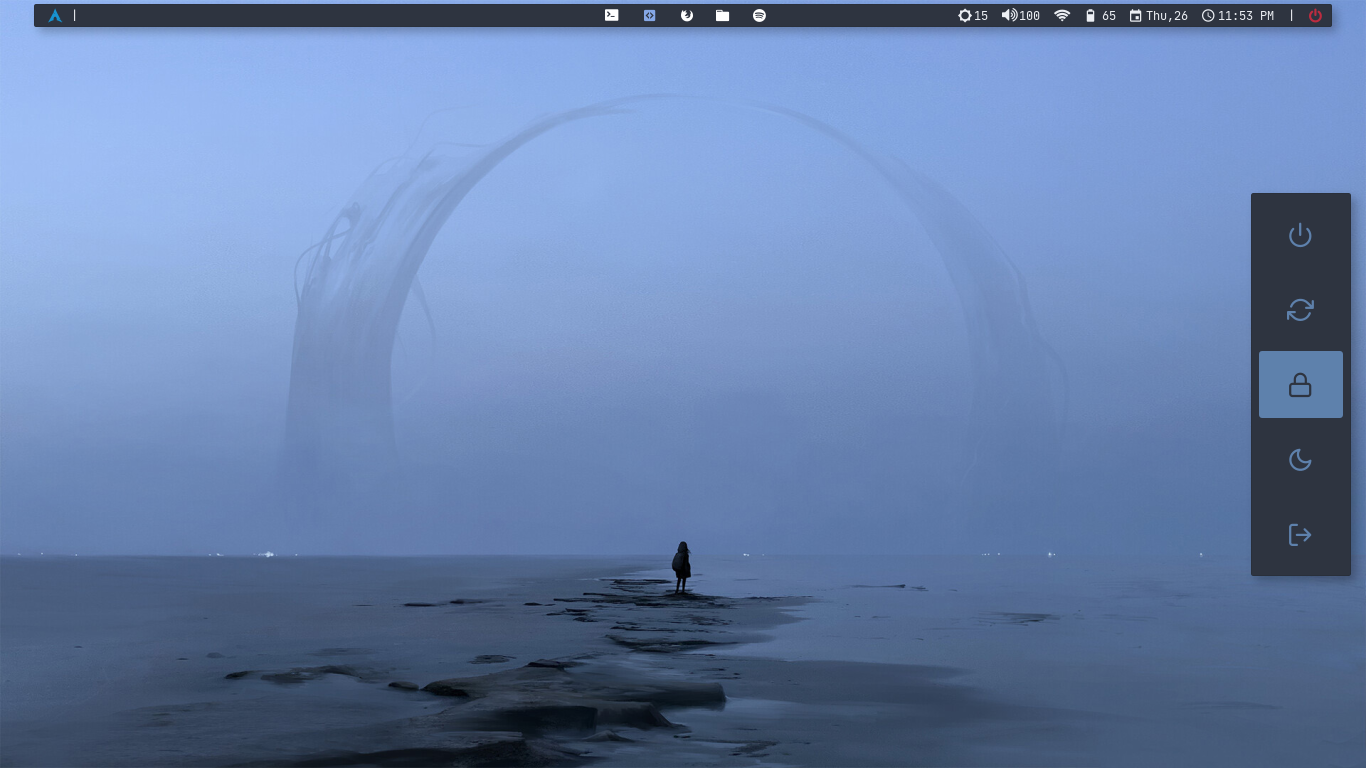Click the battery icon showing 65
The height and width of the screenshot is (768, 1366).
click(x=1090, y=16)
